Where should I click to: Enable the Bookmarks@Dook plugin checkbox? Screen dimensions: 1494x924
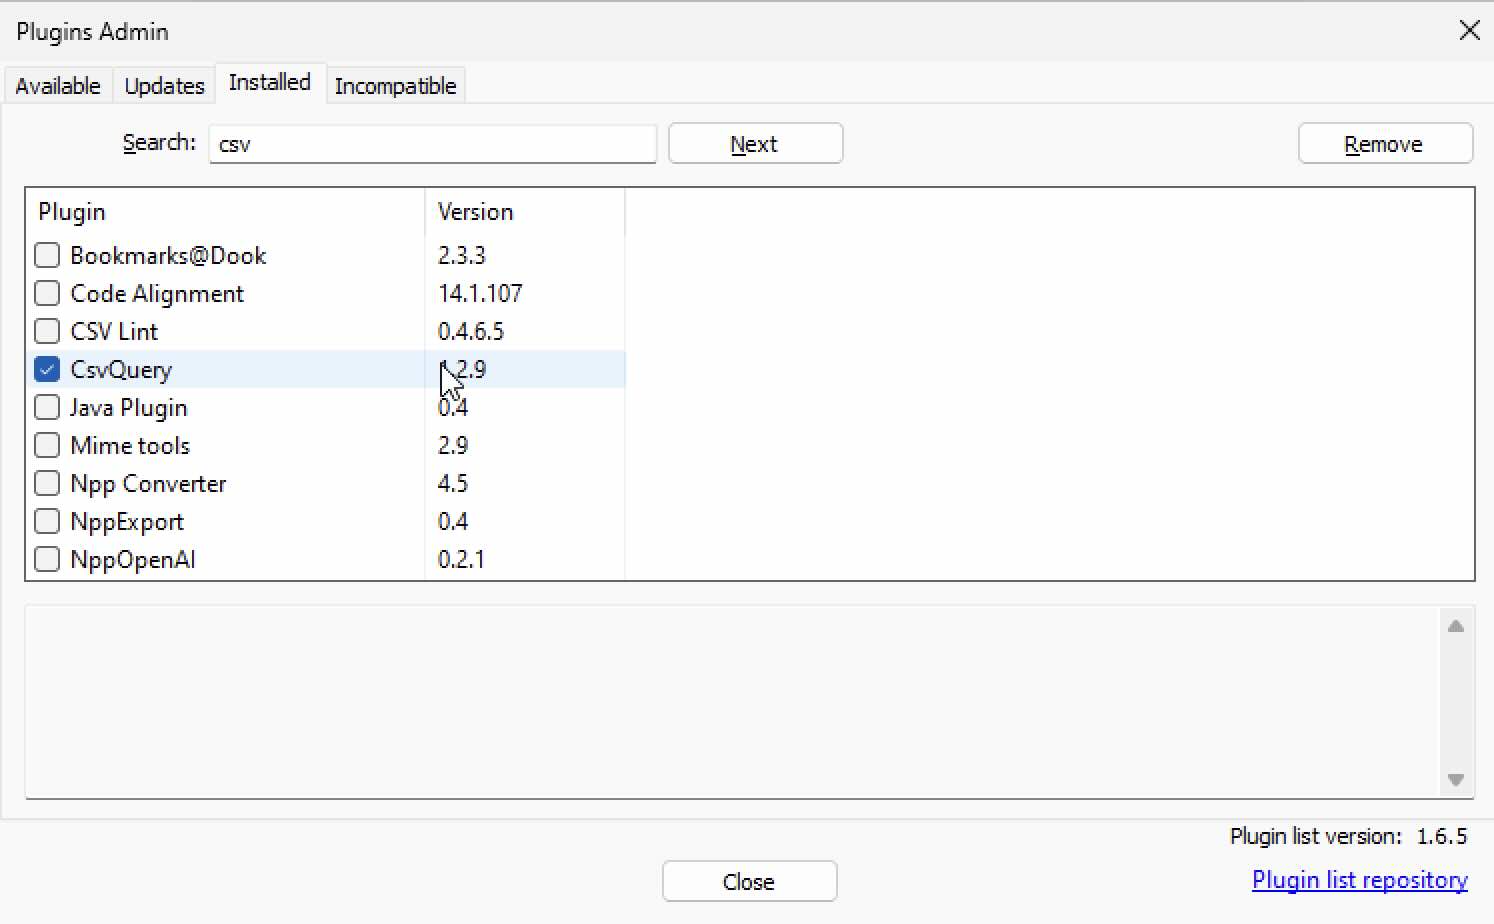47,255
